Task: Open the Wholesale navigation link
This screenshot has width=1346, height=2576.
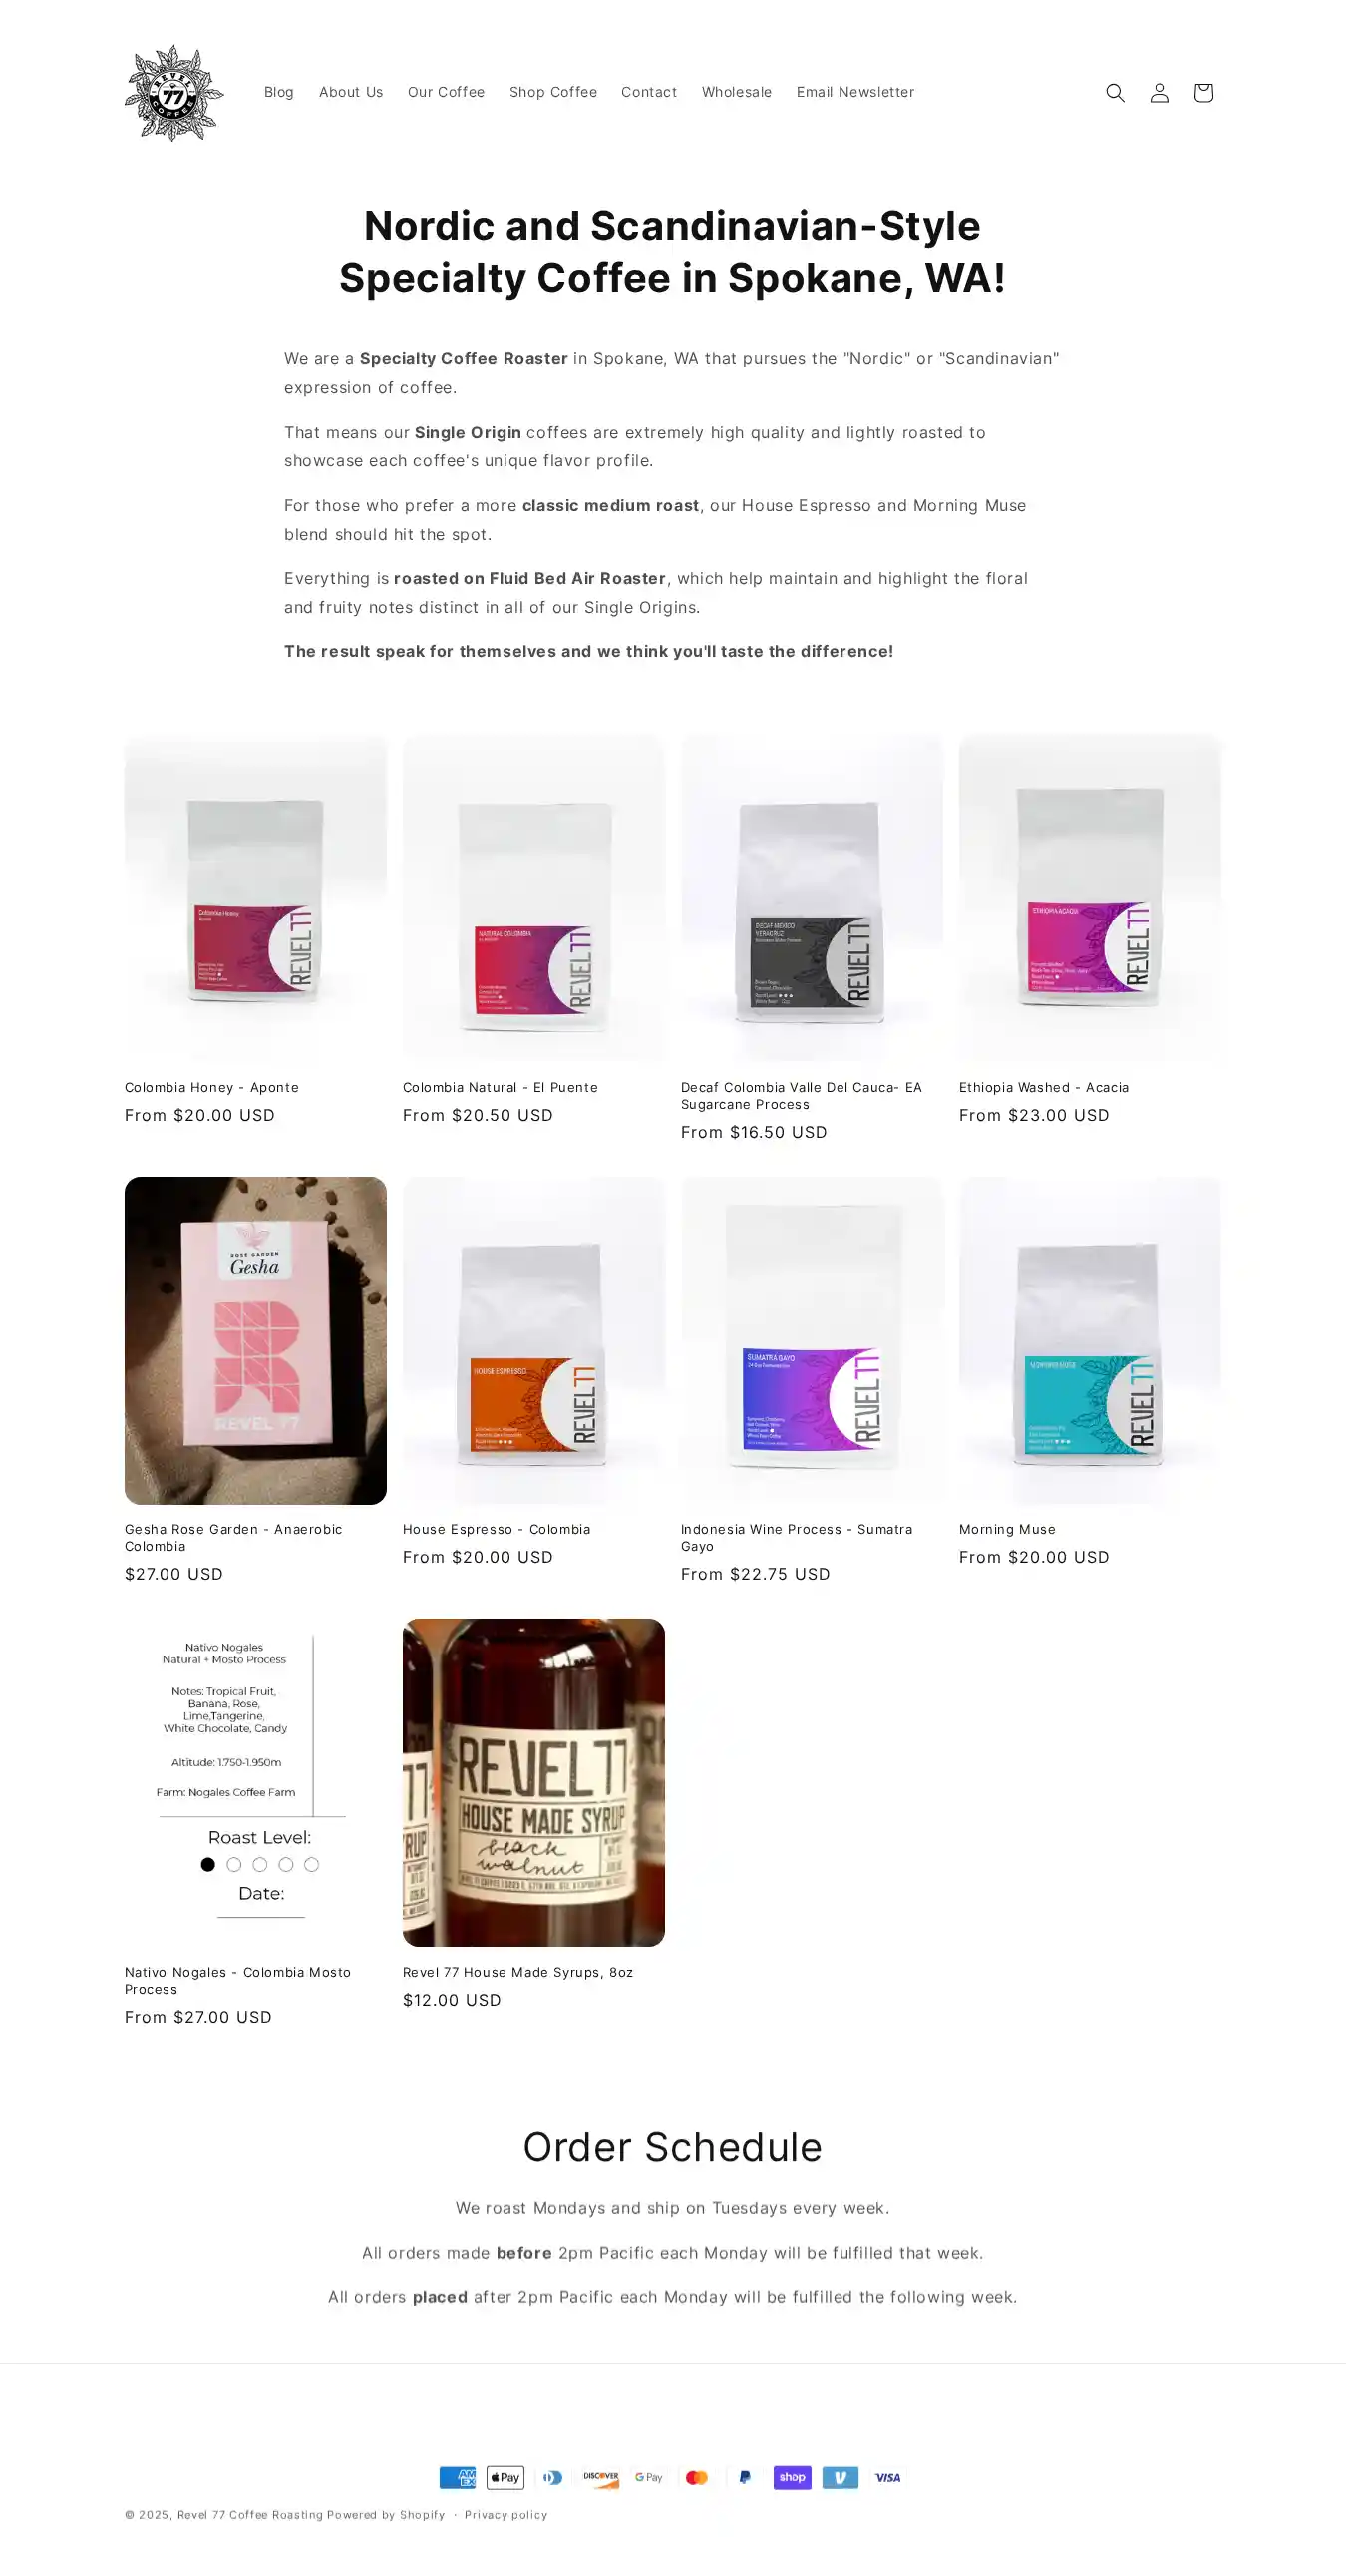Action: pos(737,92)
